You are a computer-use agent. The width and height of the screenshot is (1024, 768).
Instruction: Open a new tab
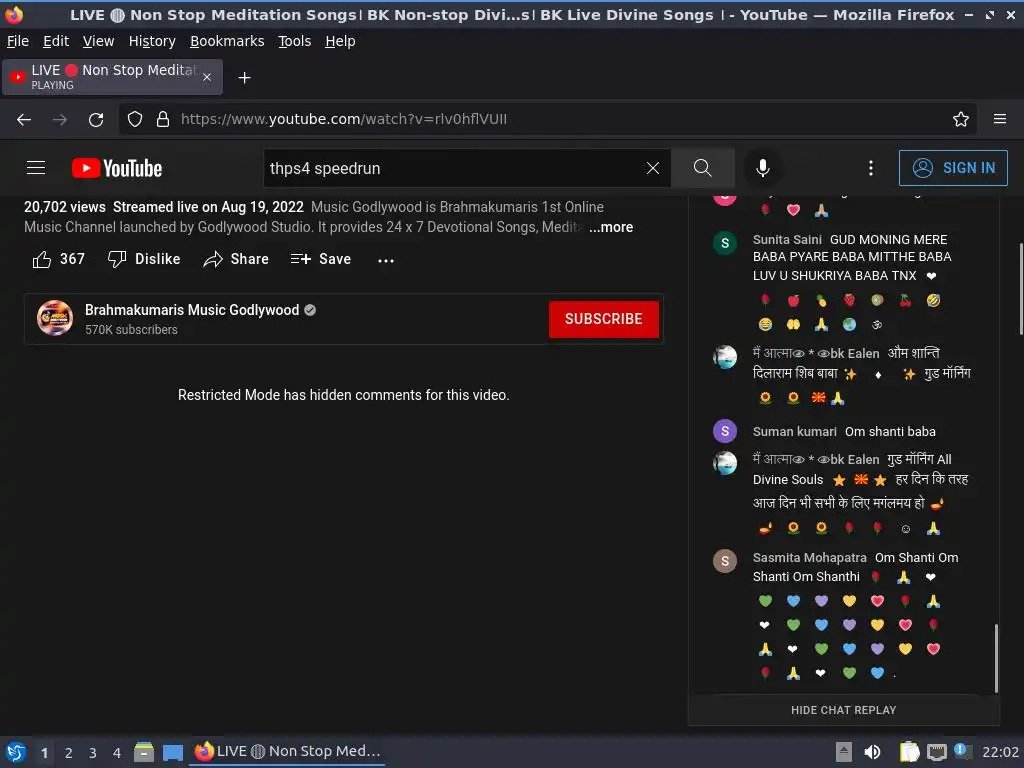coord(244,78)
